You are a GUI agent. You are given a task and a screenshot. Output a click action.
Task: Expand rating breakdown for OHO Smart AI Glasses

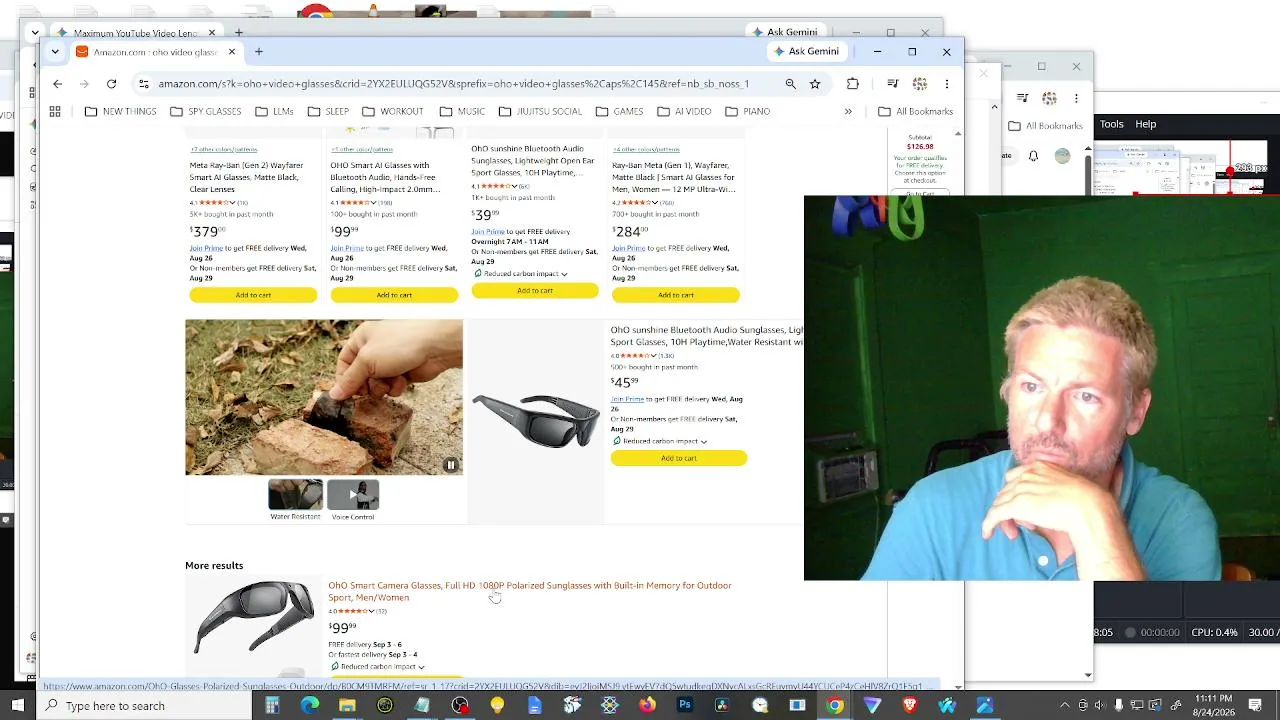click(x=374, y=203)
